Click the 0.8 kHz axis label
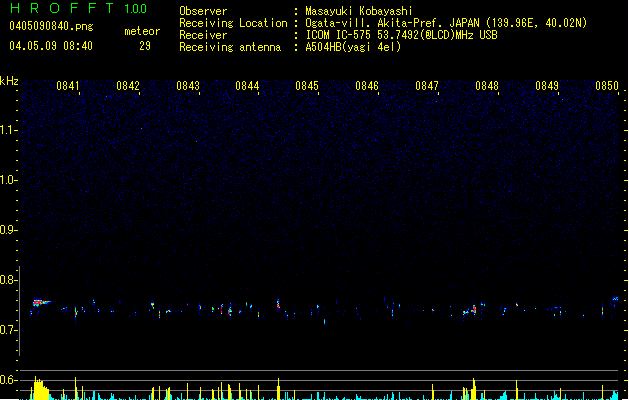The height and width of the screenshot is (400, 629). coord(8,280)
